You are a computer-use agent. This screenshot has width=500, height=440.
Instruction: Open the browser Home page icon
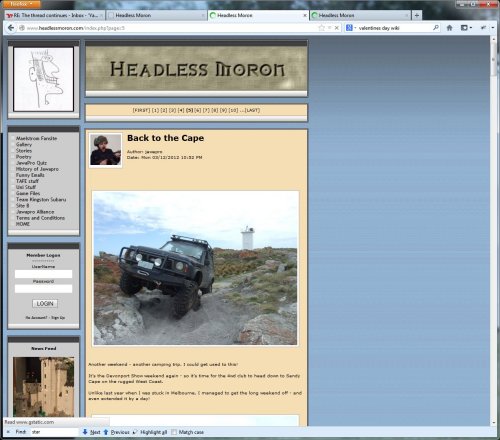(x=449, y=28)
